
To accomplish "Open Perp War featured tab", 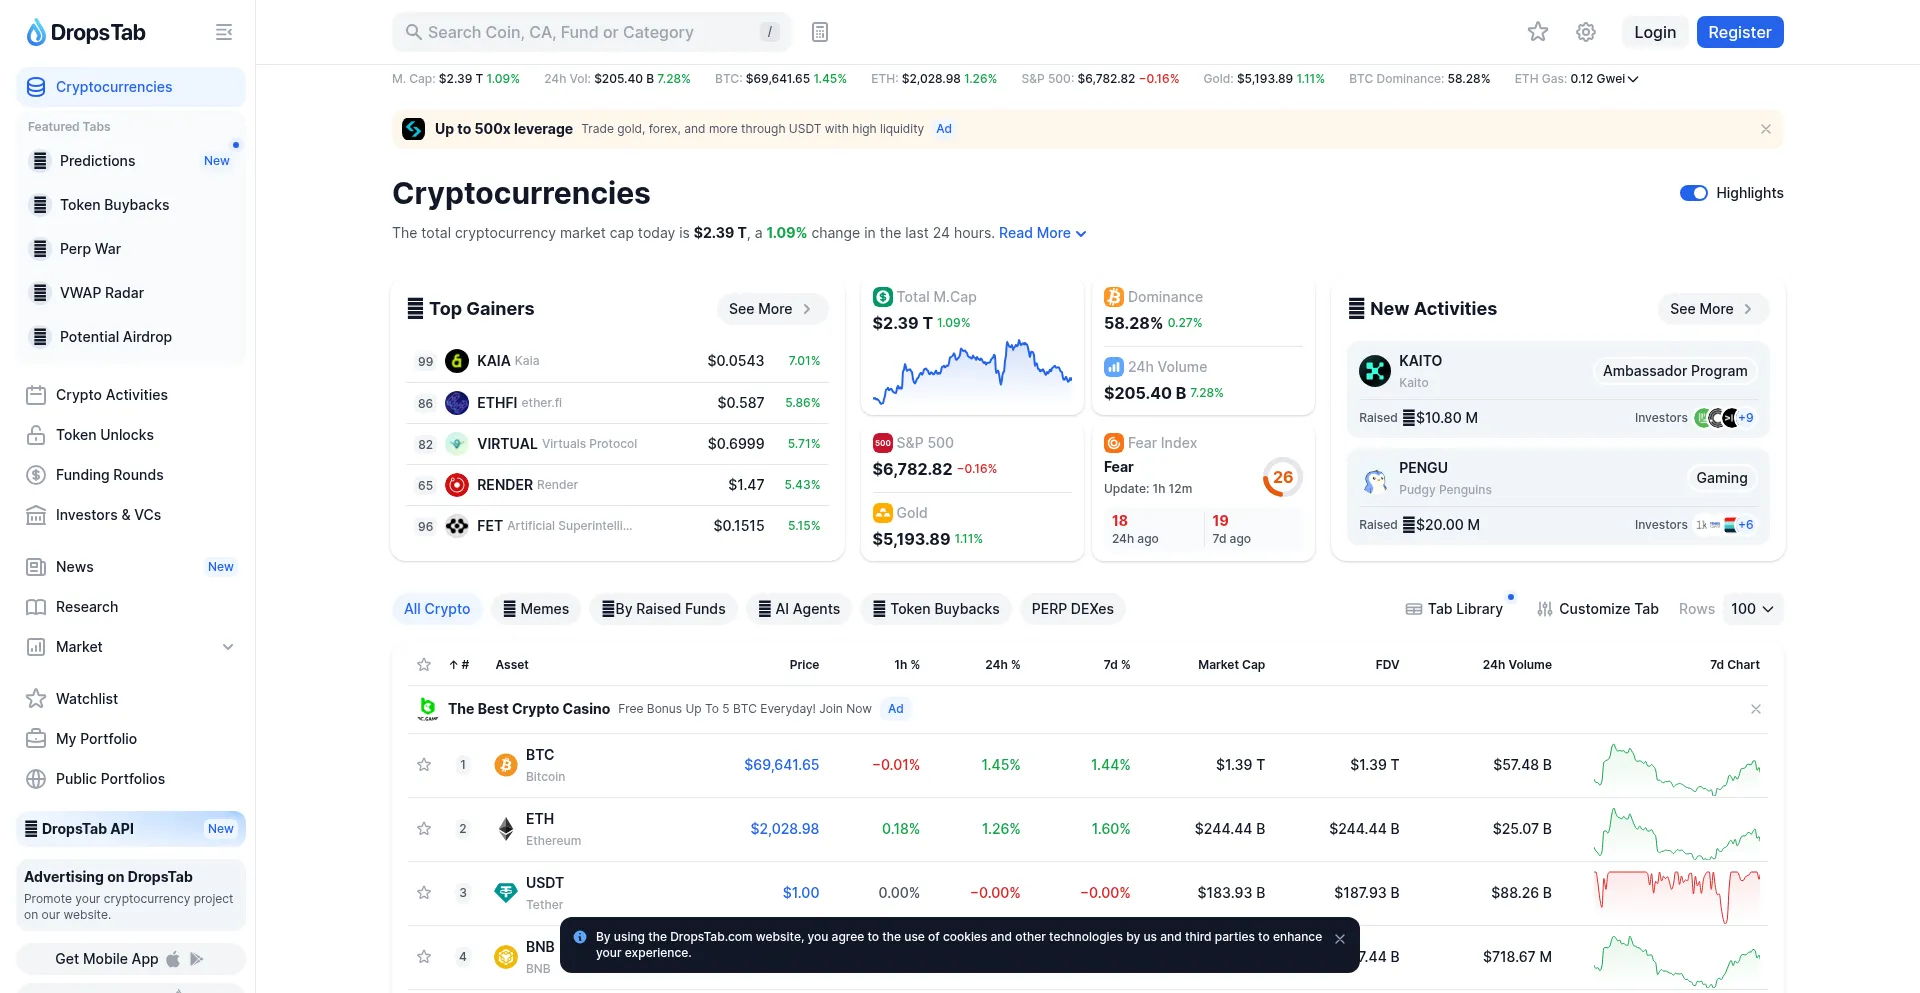I will click(131, 249).
